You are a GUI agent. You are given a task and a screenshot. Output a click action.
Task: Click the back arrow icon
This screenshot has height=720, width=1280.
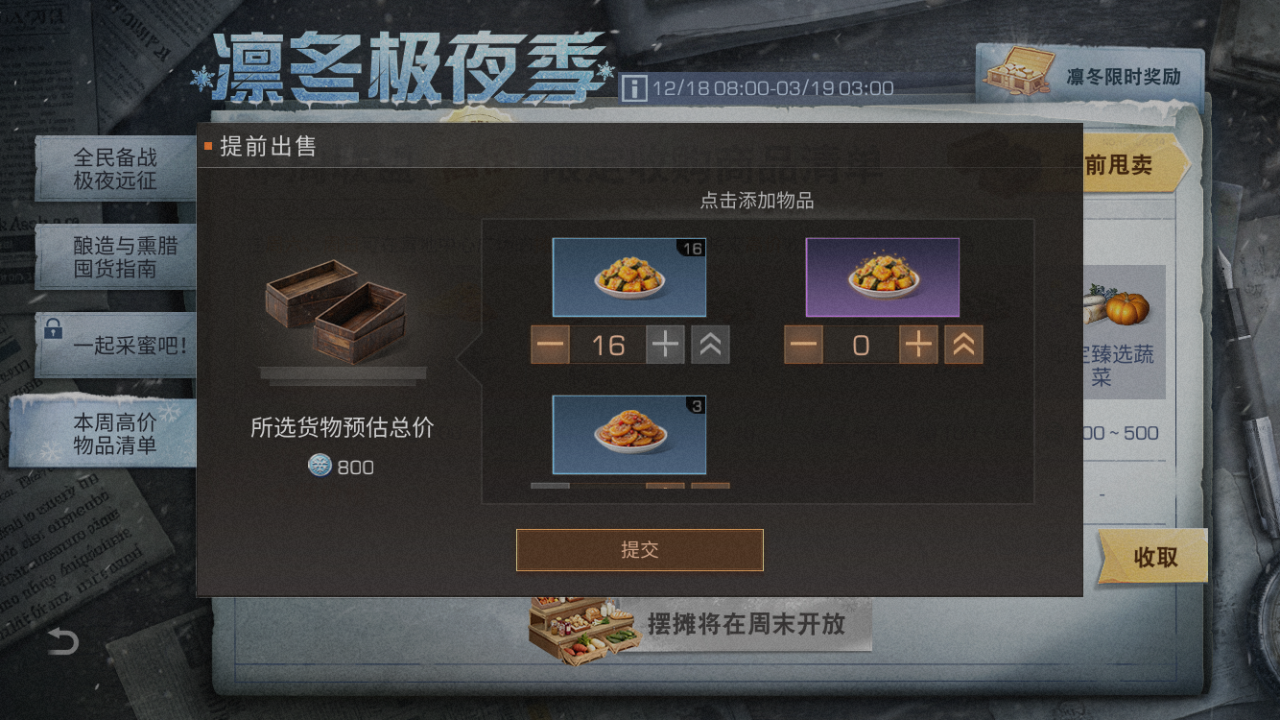(62, 641)
